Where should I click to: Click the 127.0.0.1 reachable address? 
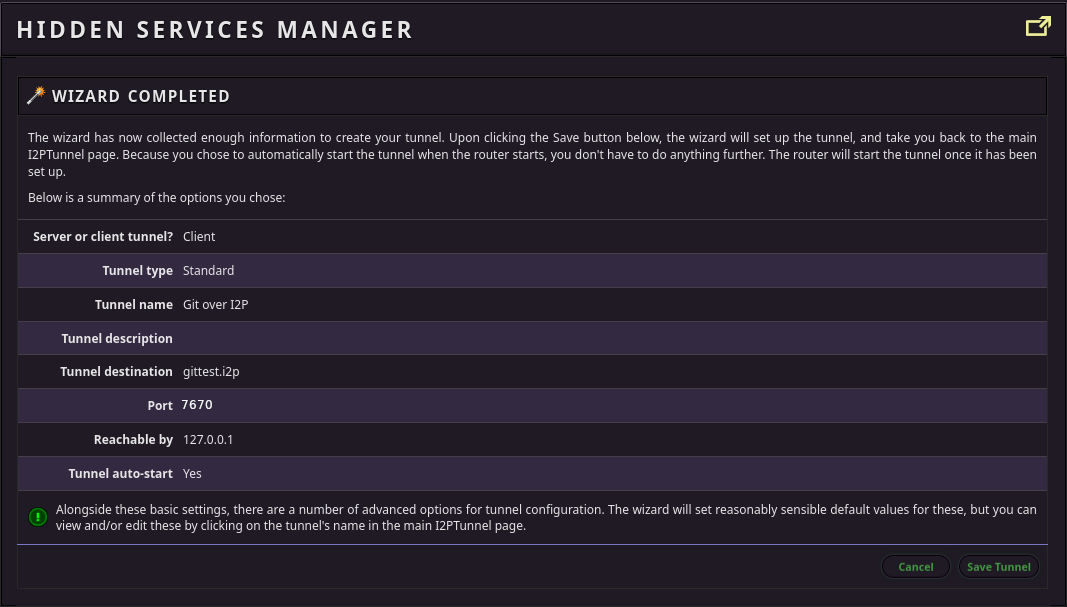pyautogui.click(x=208, y=440)
